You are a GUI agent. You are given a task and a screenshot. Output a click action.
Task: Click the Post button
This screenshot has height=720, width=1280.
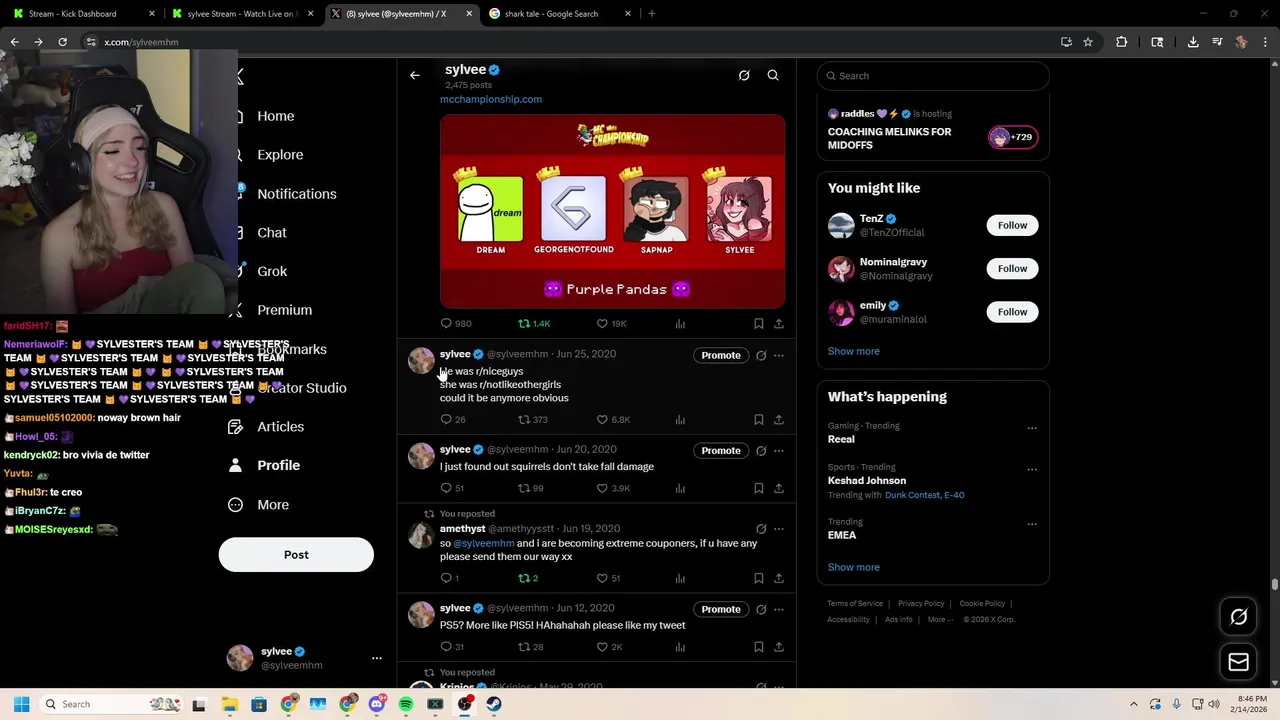pyautogui.click(x=296, y=555)
